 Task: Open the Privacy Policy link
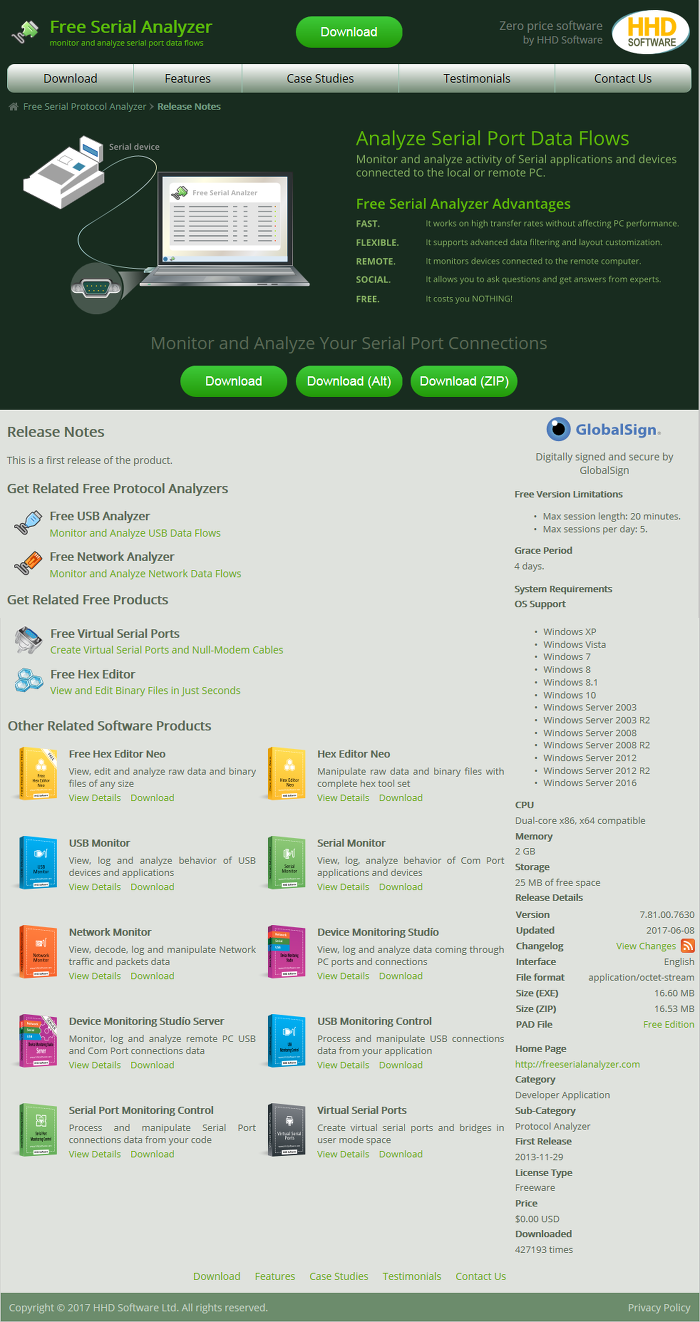pyautogui.click(x=659, y=1307)
